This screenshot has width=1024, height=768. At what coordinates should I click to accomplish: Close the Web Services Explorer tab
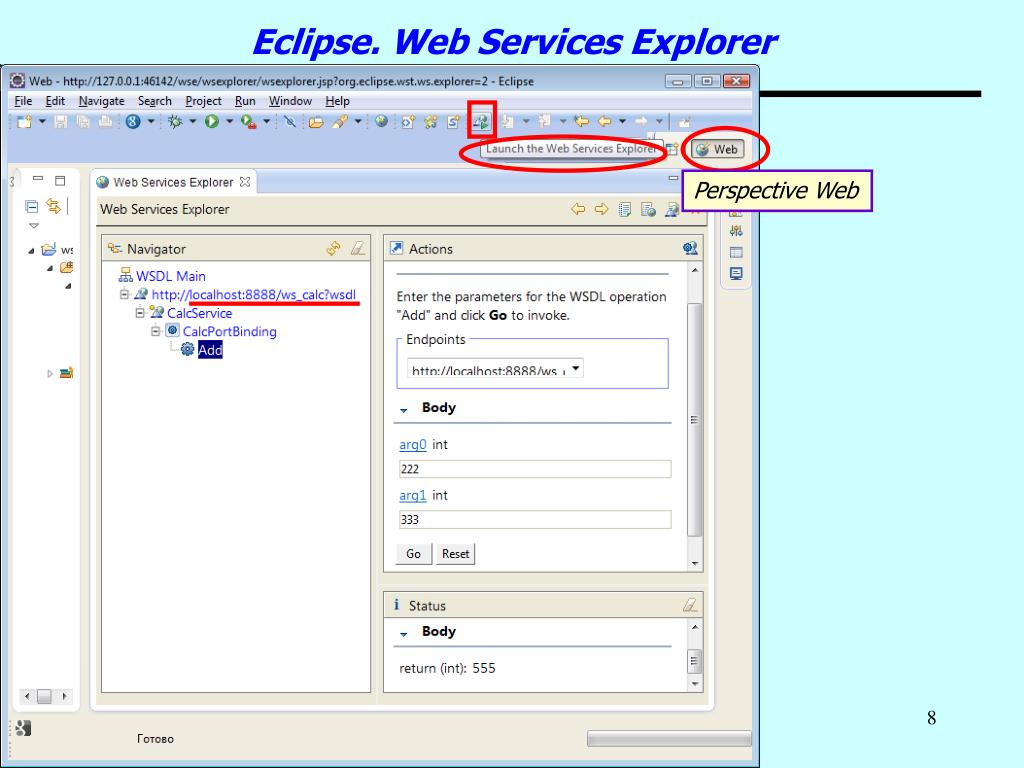click(245, 182)
